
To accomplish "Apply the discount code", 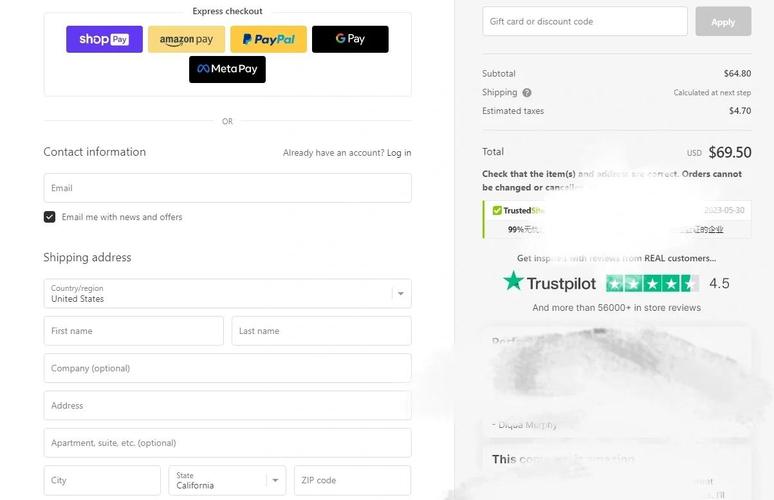I will [723, 21].
